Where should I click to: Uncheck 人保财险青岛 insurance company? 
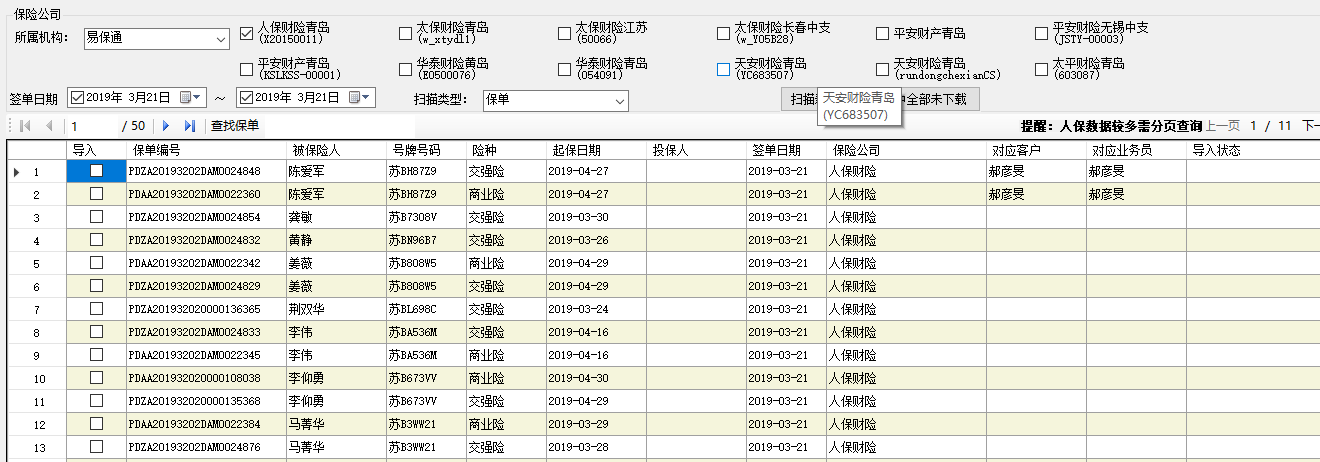click(x=247, y=34)
